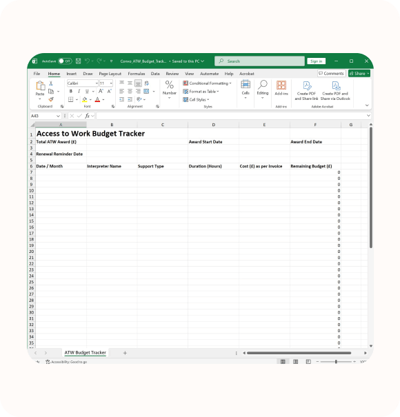Open the fill color dropdown arrow
Viewport: 400px width, 417px height.
tap(91, 99)
